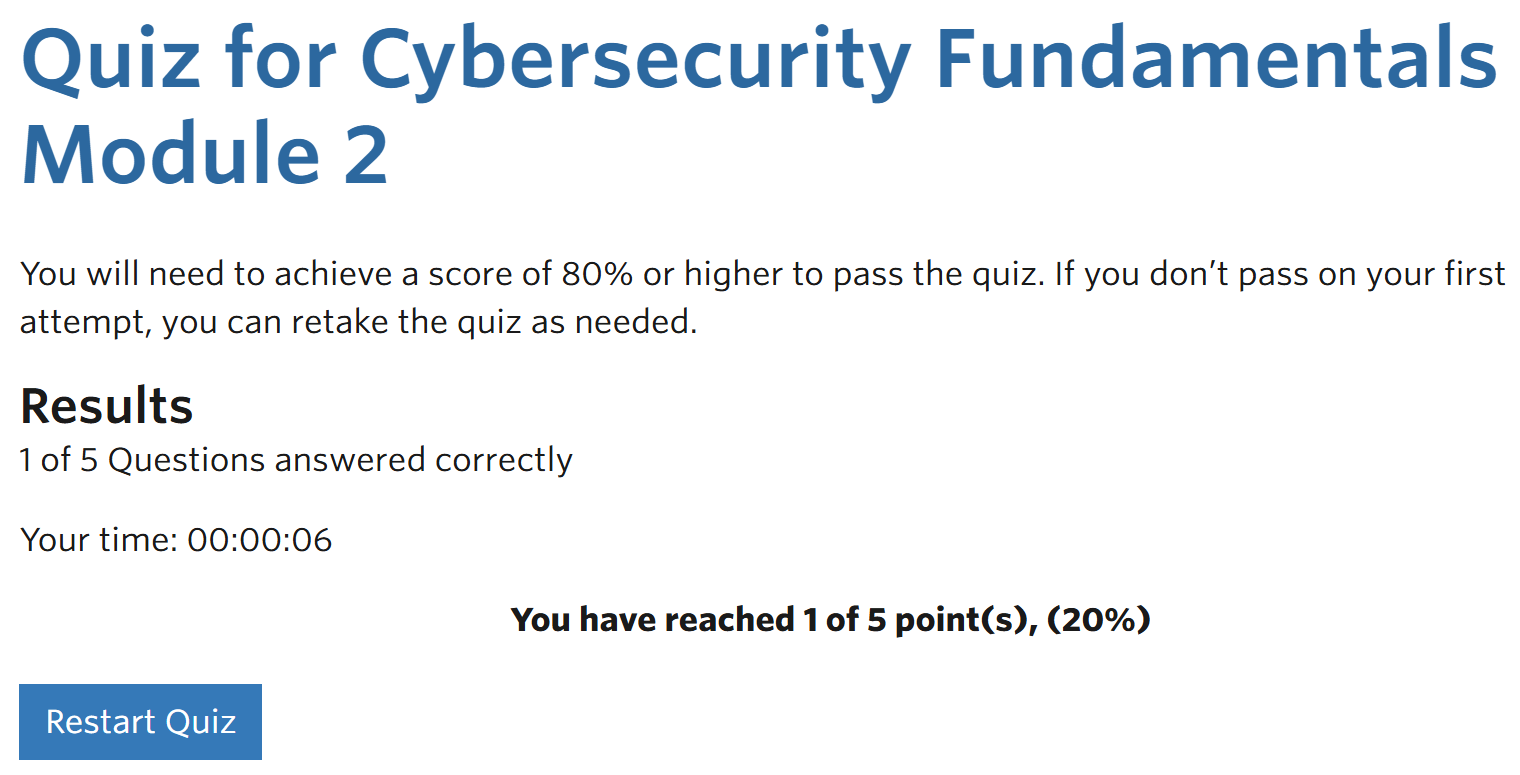Click the Restart Quiz button
1520x775 pixels.
coord(140,722)
